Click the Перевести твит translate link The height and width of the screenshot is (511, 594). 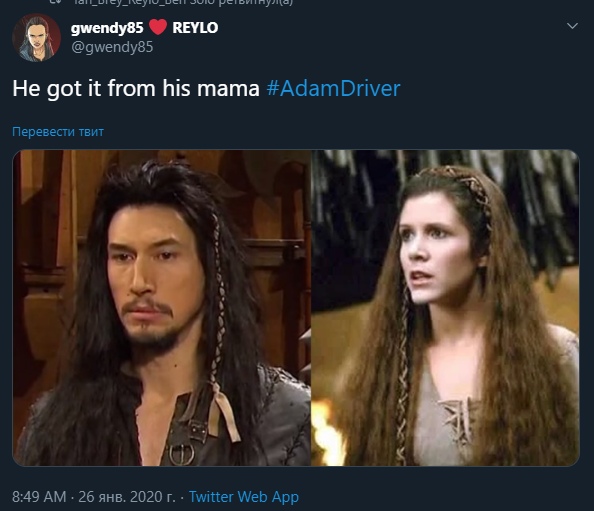click(x=58, y=132)
